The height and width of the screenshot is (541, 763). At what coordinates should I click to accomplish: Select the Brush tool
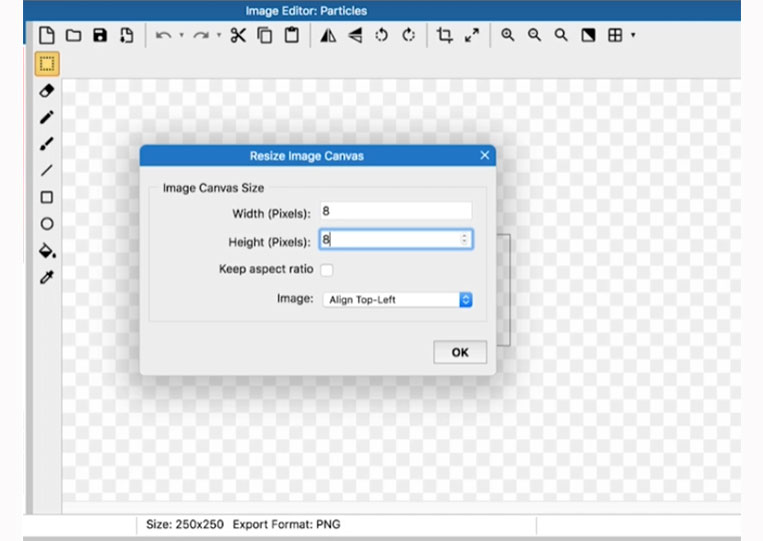tap(47, 144)
